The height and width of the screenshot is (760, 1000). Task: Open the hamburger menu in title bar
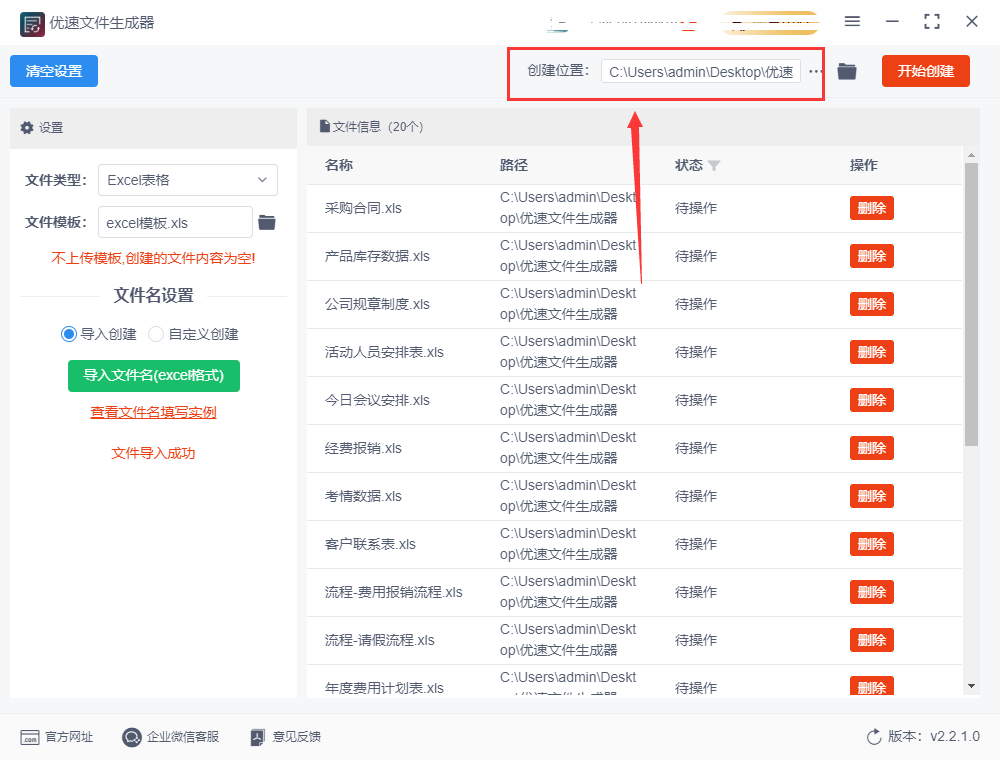852,21
